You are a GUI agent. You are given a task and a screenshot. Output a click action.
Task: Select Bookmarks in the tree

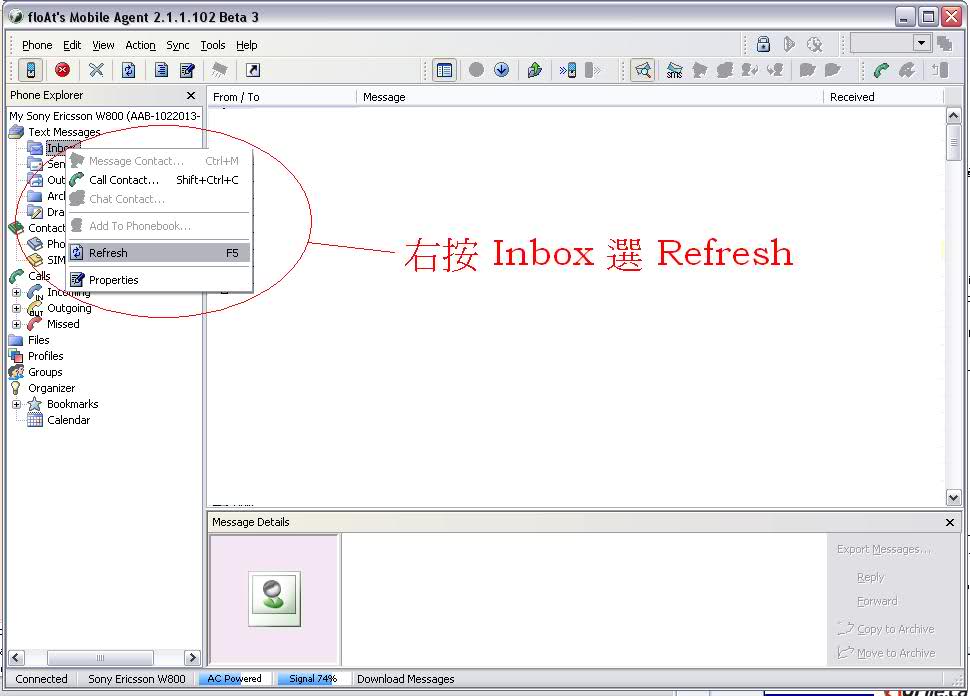tap(73, 405)
